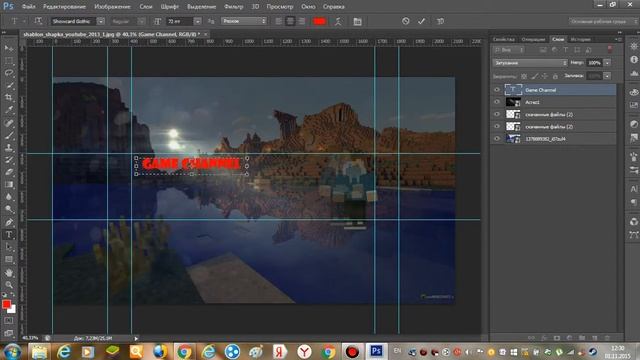Select the Lasso tool

tap(9, 73)
